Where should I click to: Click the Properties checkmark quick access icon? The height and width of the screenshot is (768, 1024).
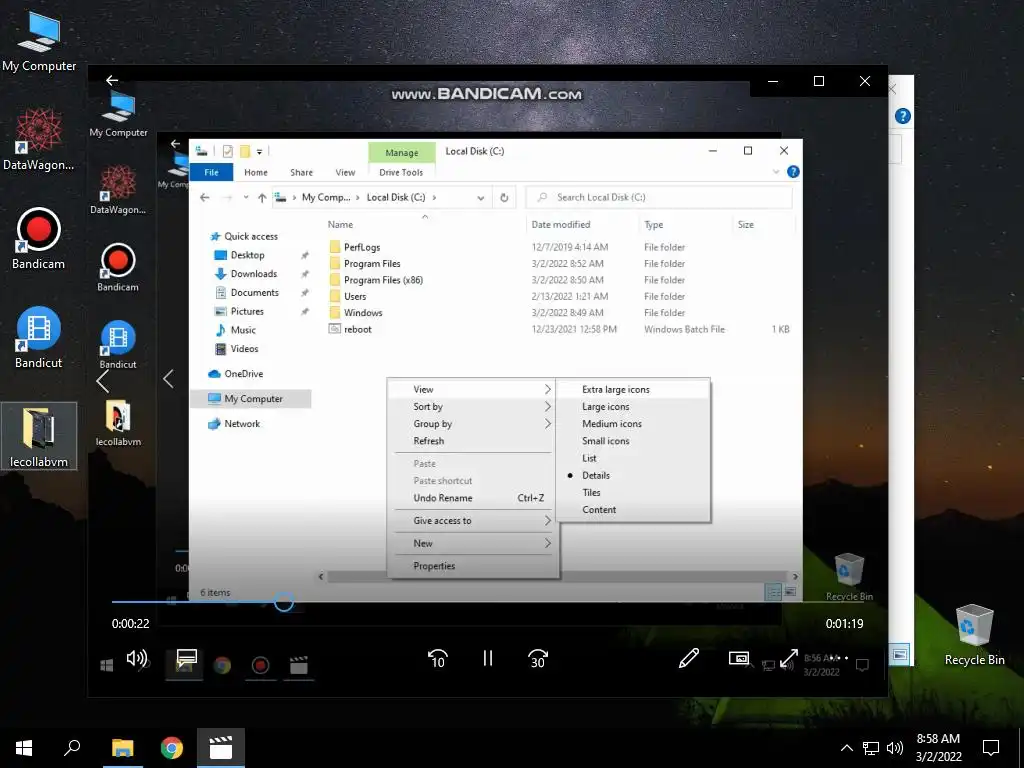tap(227, 152)
